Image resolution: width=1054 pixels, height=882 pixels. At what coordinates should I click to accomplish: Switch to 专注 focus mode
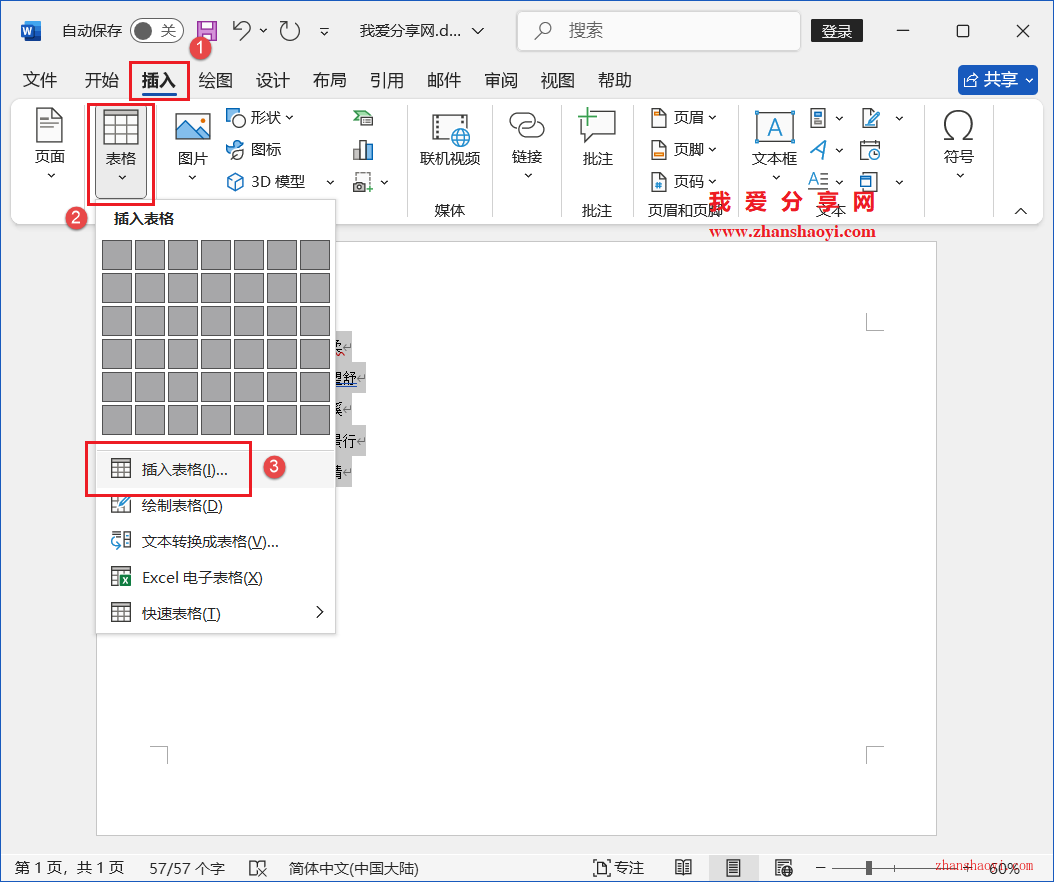point(618,868)
